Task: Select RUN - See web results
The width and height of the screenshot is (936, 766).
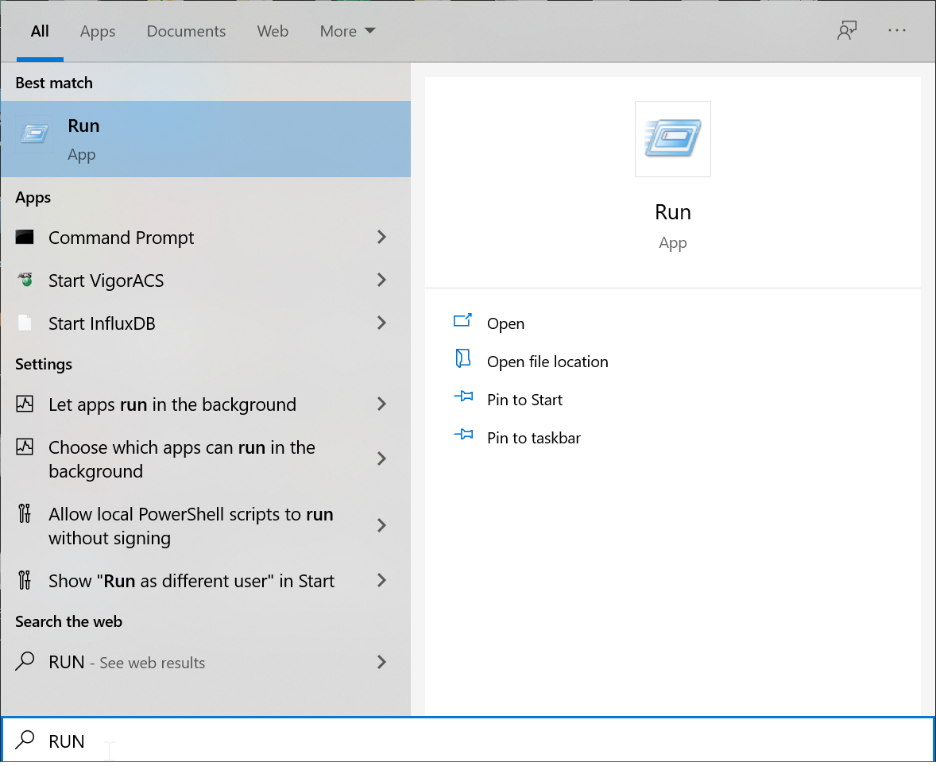Action: [x=127, y=663]
